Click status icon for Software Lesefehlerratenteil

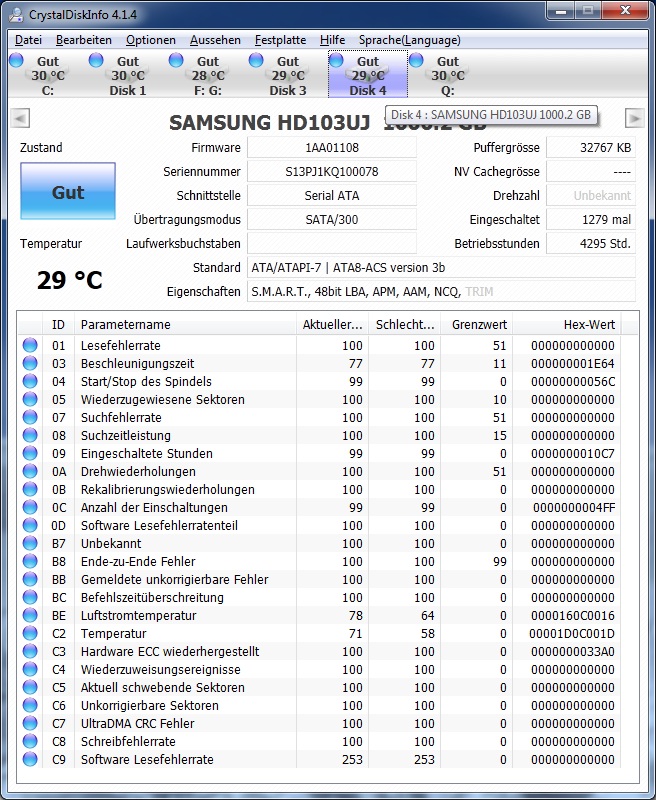tap(30, 525)
